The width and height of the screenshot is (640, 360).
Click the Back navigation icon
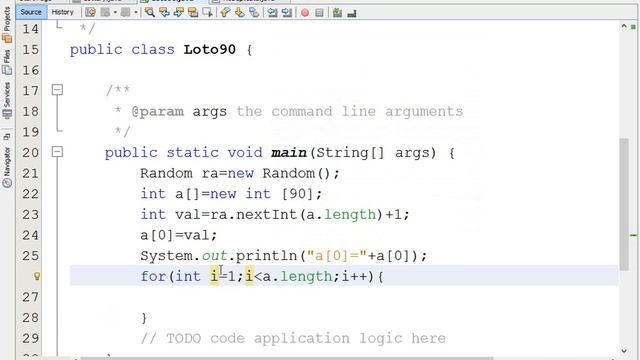point(105,13)
